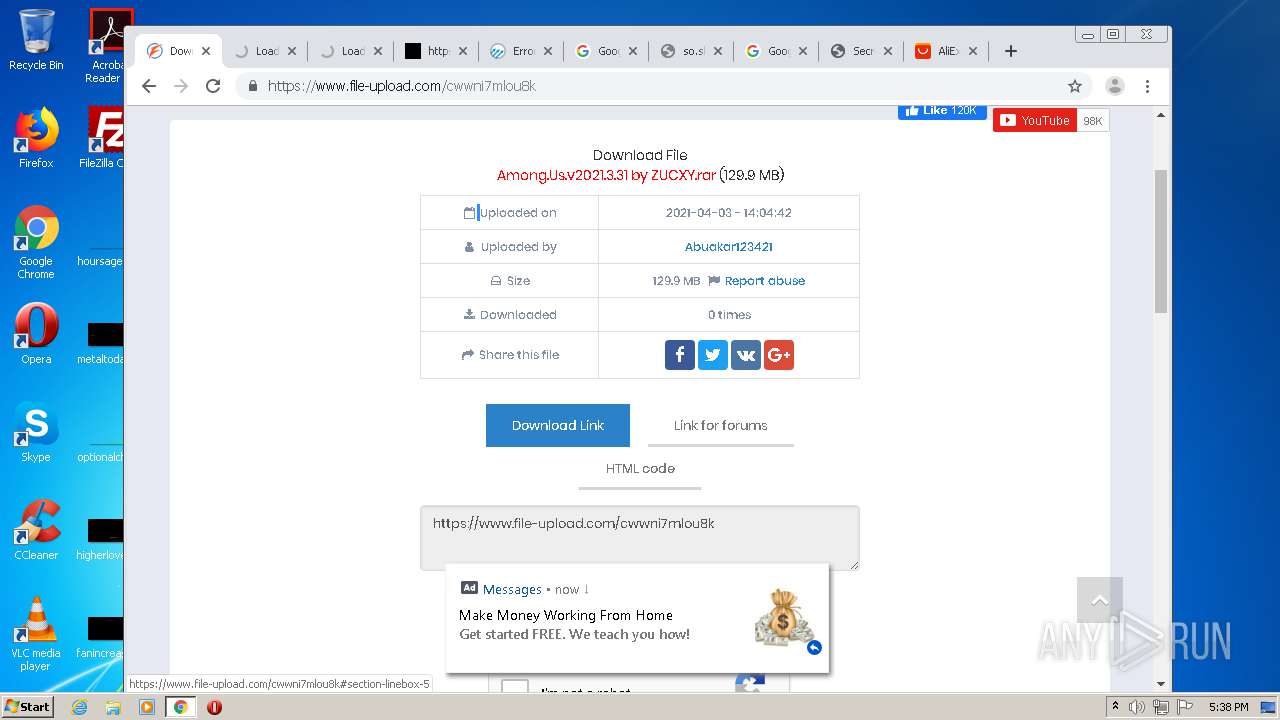Click the taskbar clock showing 5:38 PM
The height and width of the screenshot is (720, 1280).
tap(1228, 707)
